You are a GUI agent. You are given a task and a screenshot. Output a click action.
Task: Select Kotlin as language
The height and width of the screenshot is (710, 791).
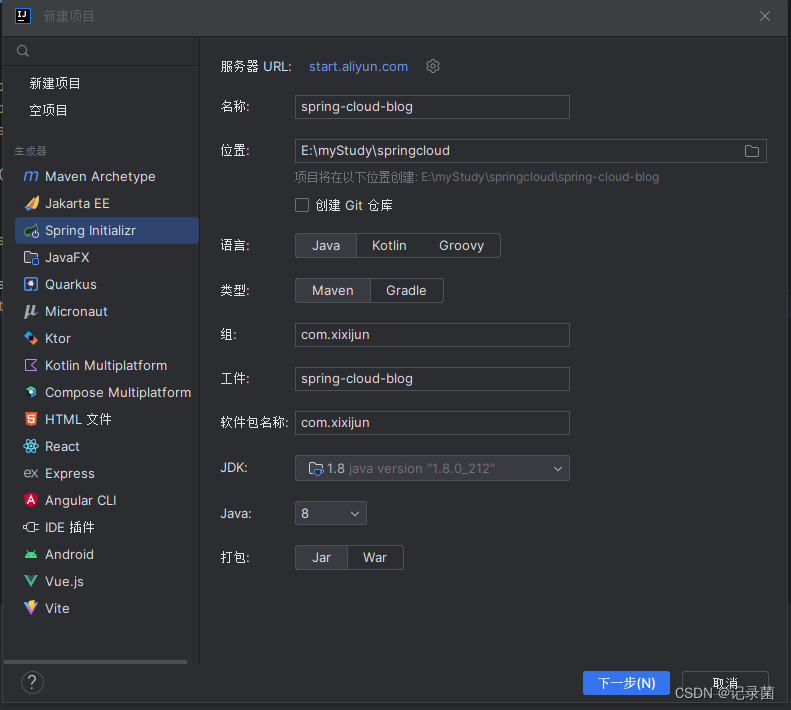[389, 246]
